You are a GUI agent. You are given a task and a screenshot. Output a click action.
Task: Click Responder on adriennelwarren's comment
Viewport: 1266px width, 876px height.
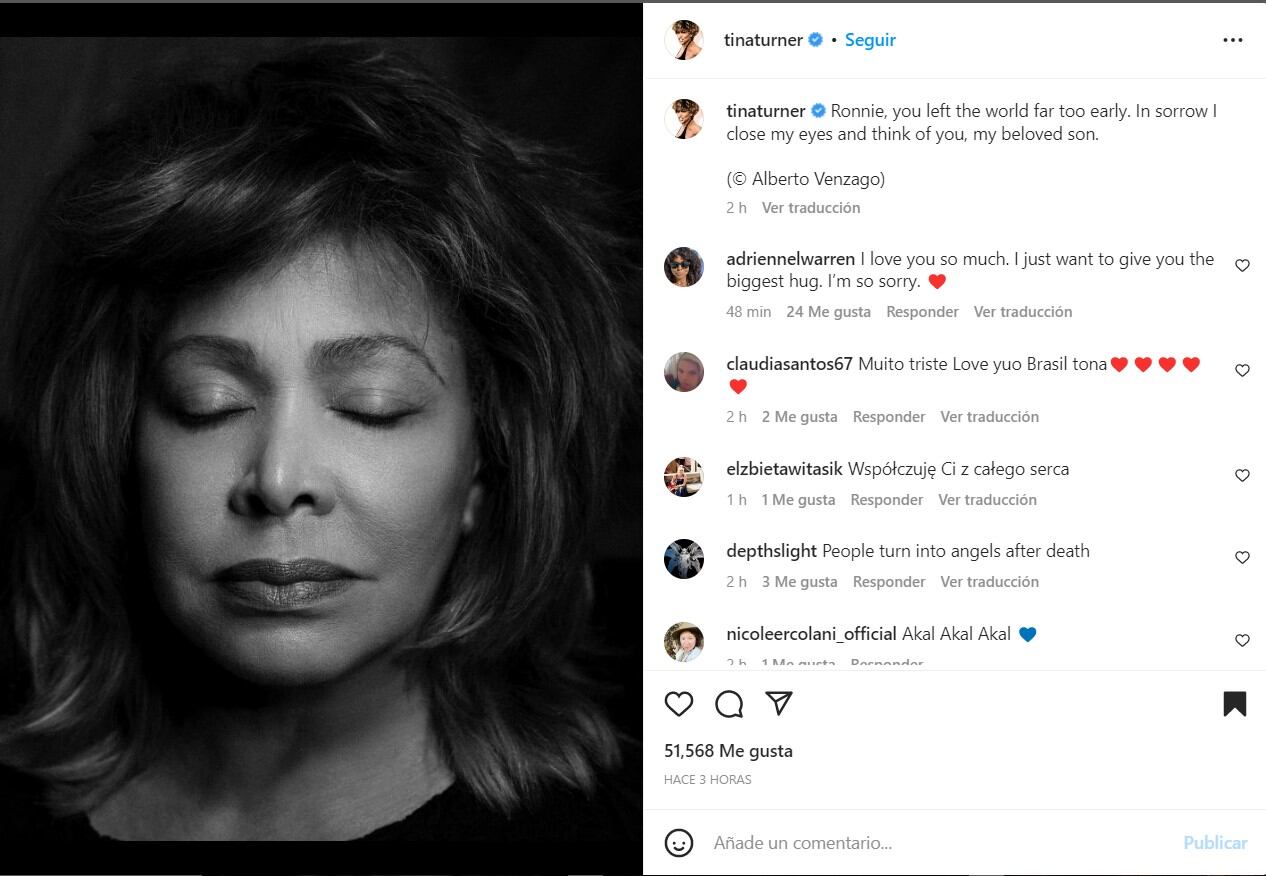[x=922, y=312]
